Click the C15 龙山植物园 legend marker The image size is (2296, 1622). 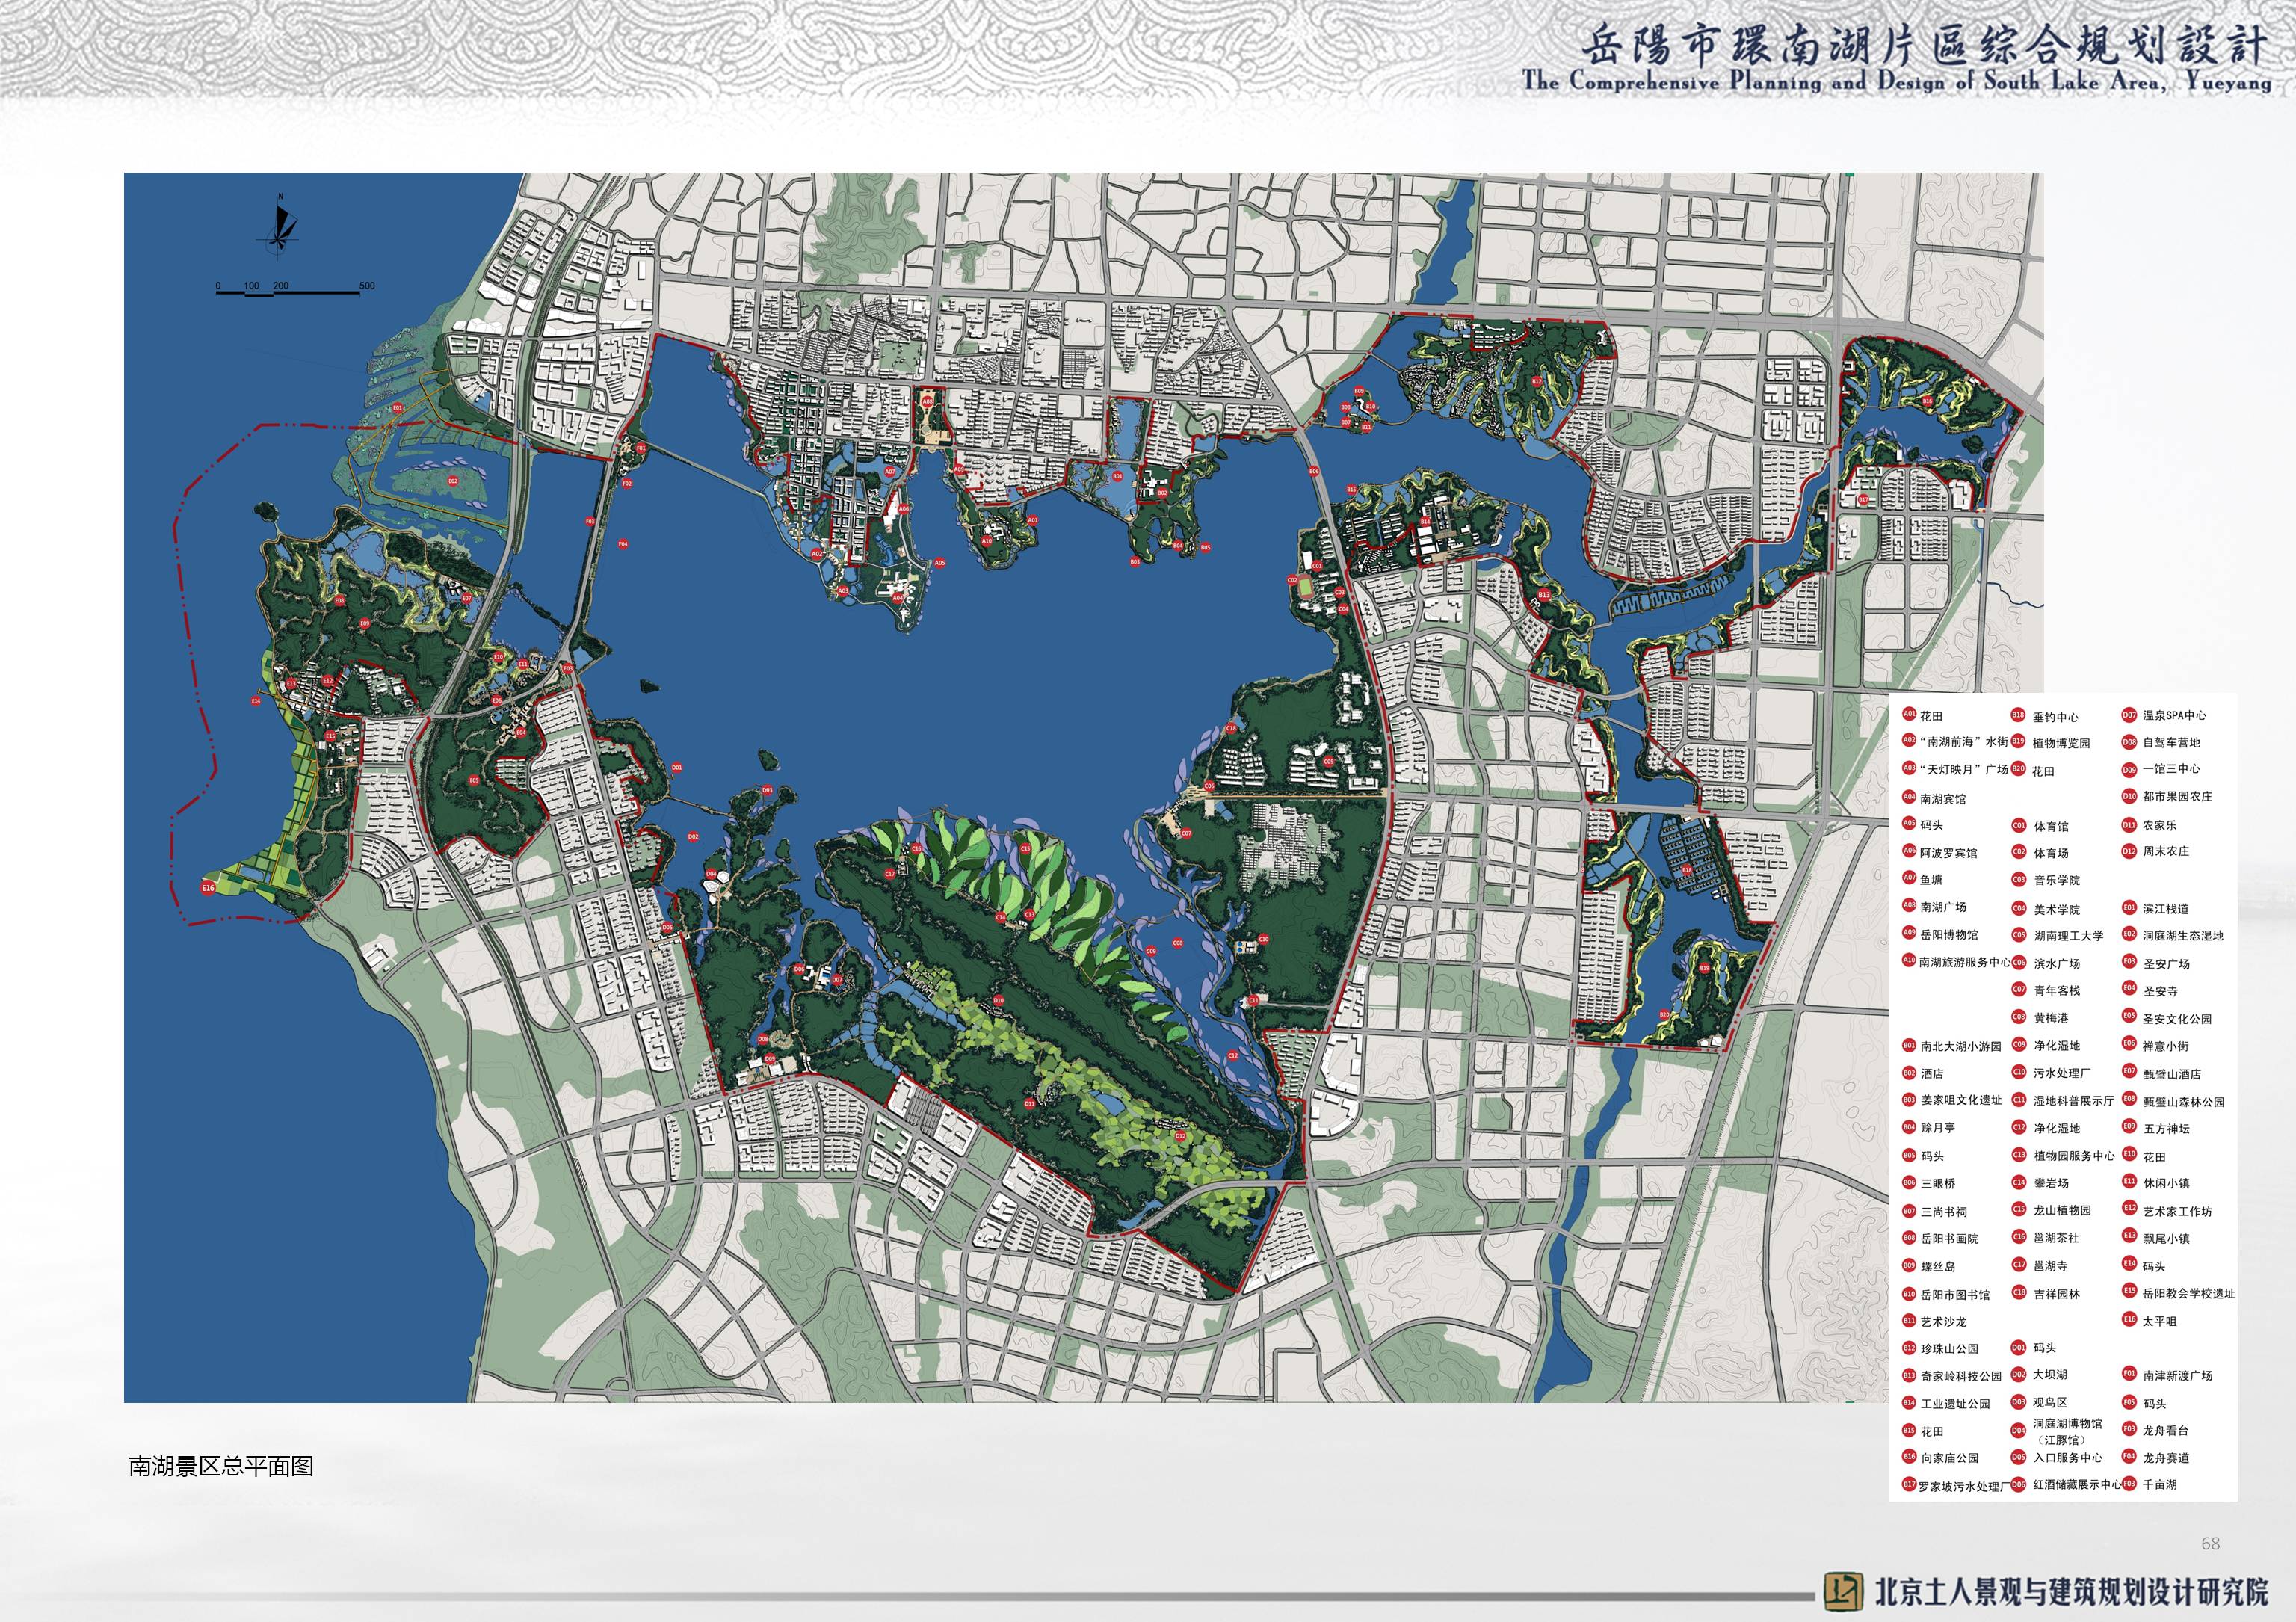[2019, 1209]
